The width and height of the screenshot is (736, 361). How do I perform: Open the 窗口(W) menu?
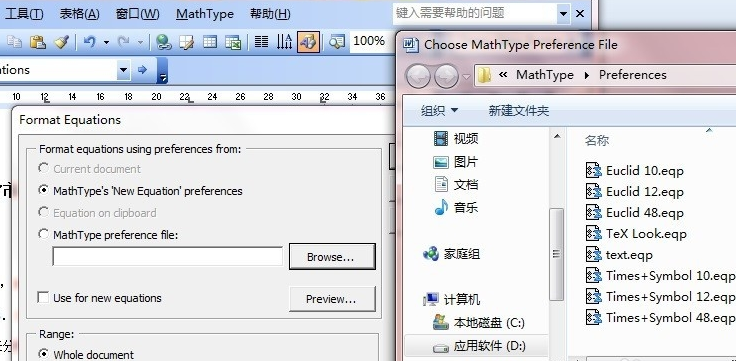point(137,14)
